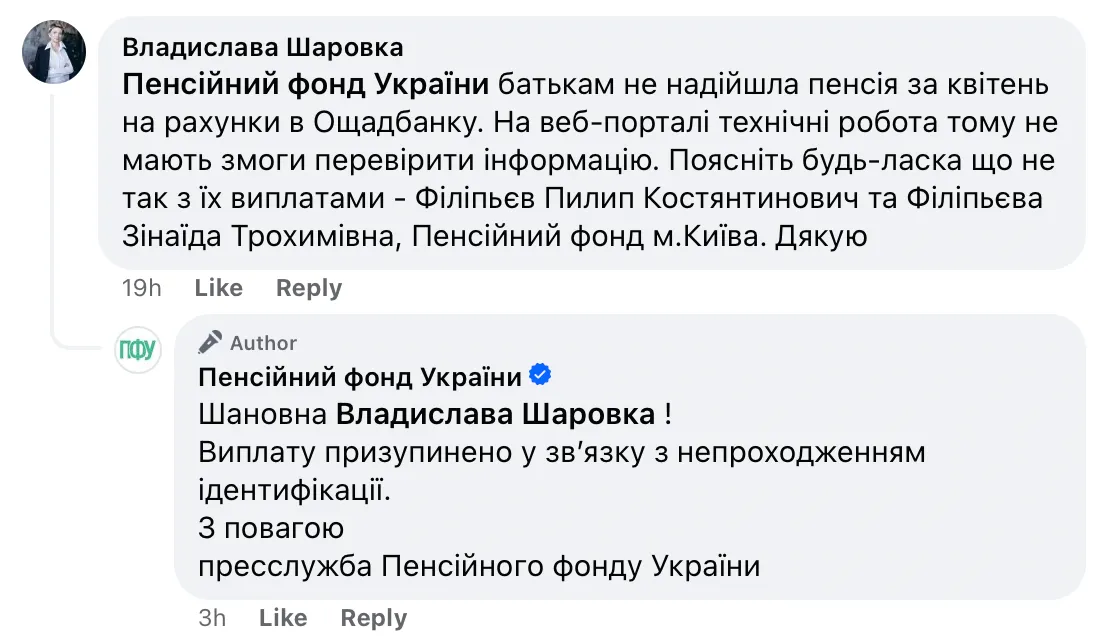Like Владислава Шаровка's comment
The height and width of the screenshot is (636, 1100).
[x=218, y=288]
